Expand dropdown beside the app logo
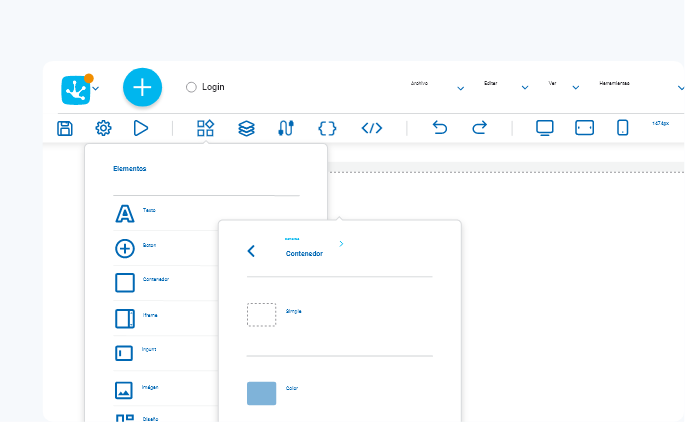Image resolution: width=685 pixels, height=422 pixels. click(96, 89)
